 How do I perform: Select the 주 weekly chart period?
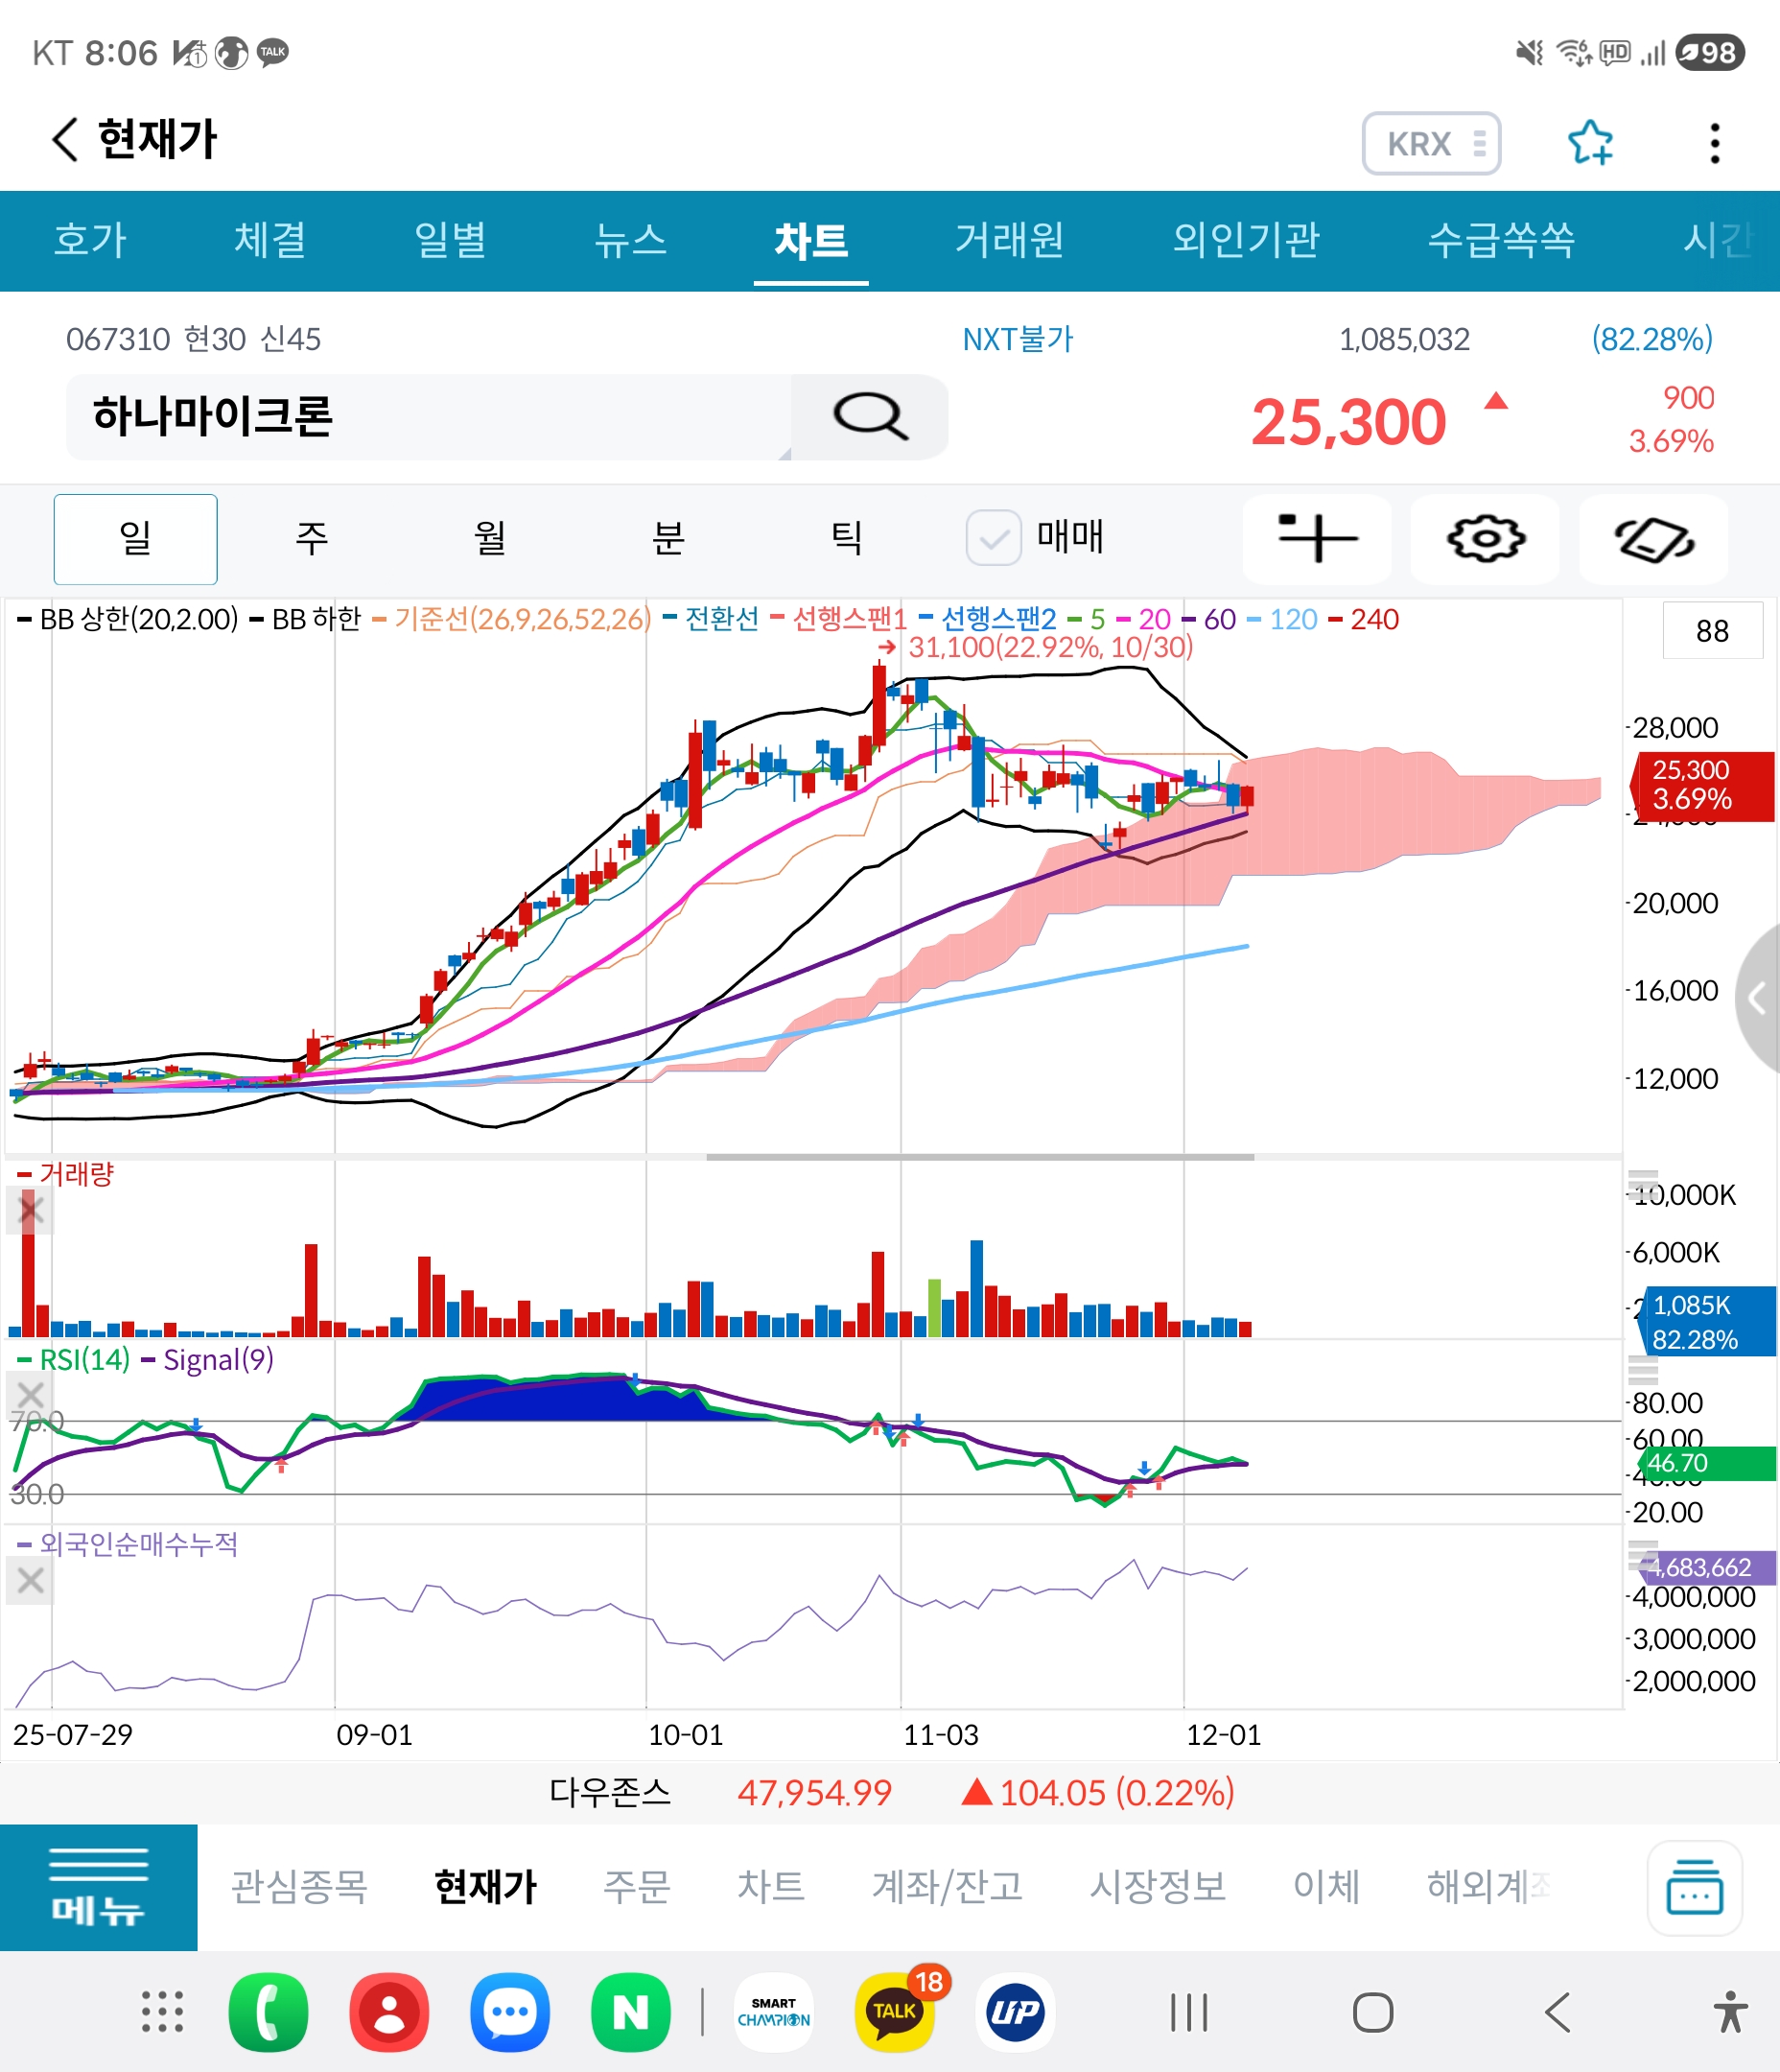click(312, 539)
